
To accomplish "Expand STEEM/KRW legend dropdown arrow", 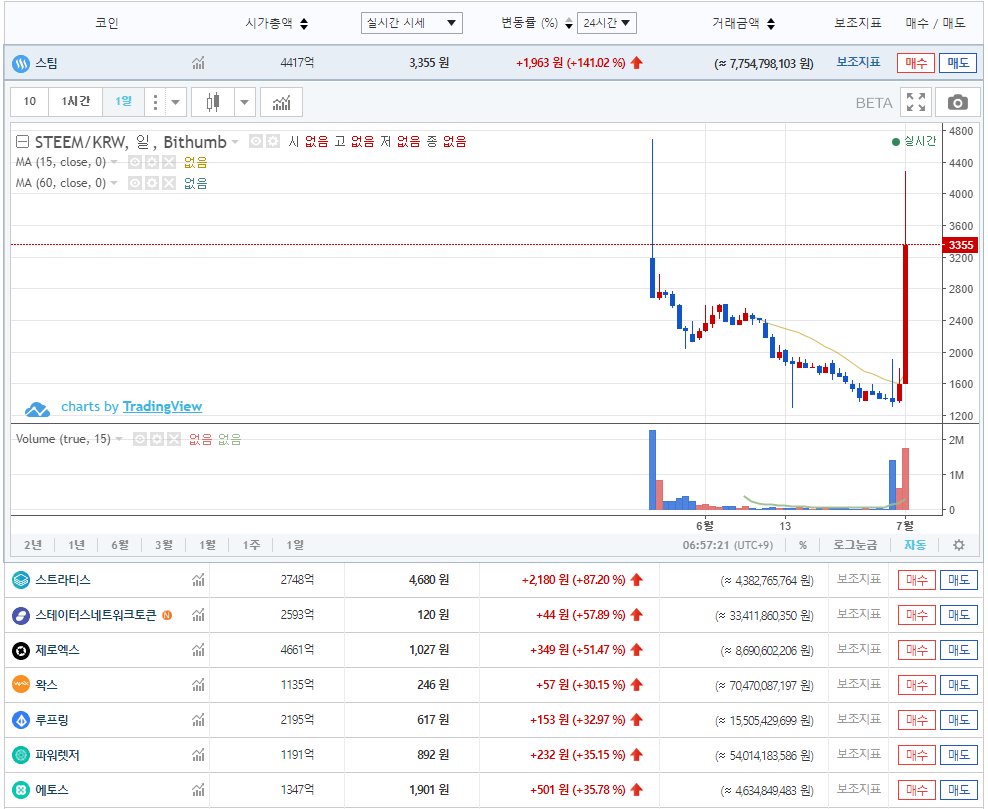I will [235, 142].
